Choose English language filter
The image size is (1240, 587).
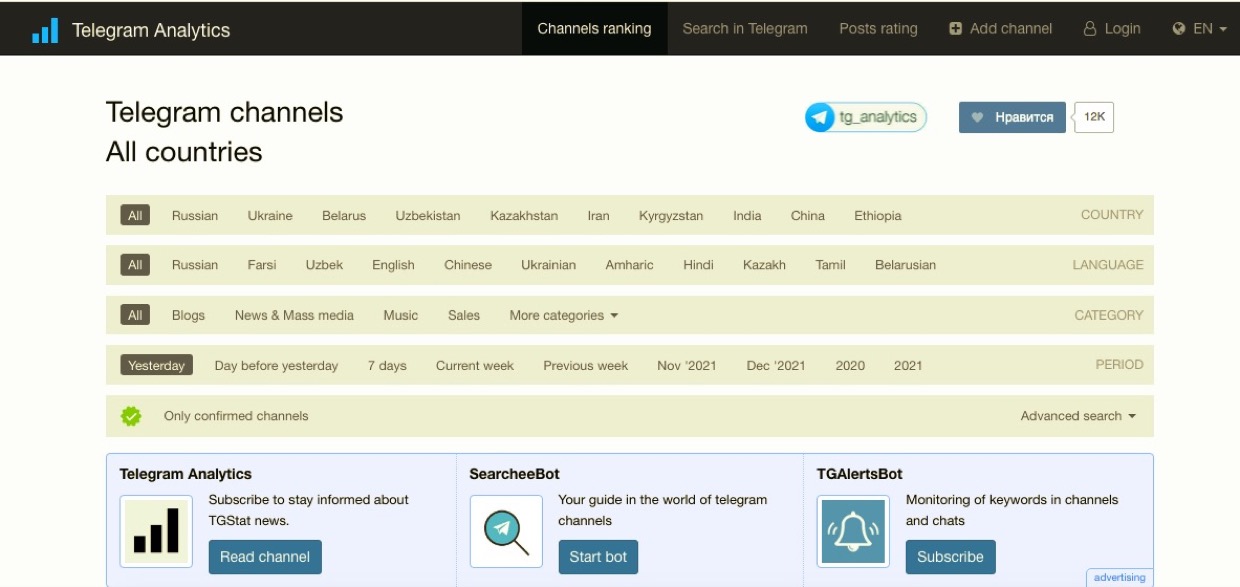(x=393, y=265)
